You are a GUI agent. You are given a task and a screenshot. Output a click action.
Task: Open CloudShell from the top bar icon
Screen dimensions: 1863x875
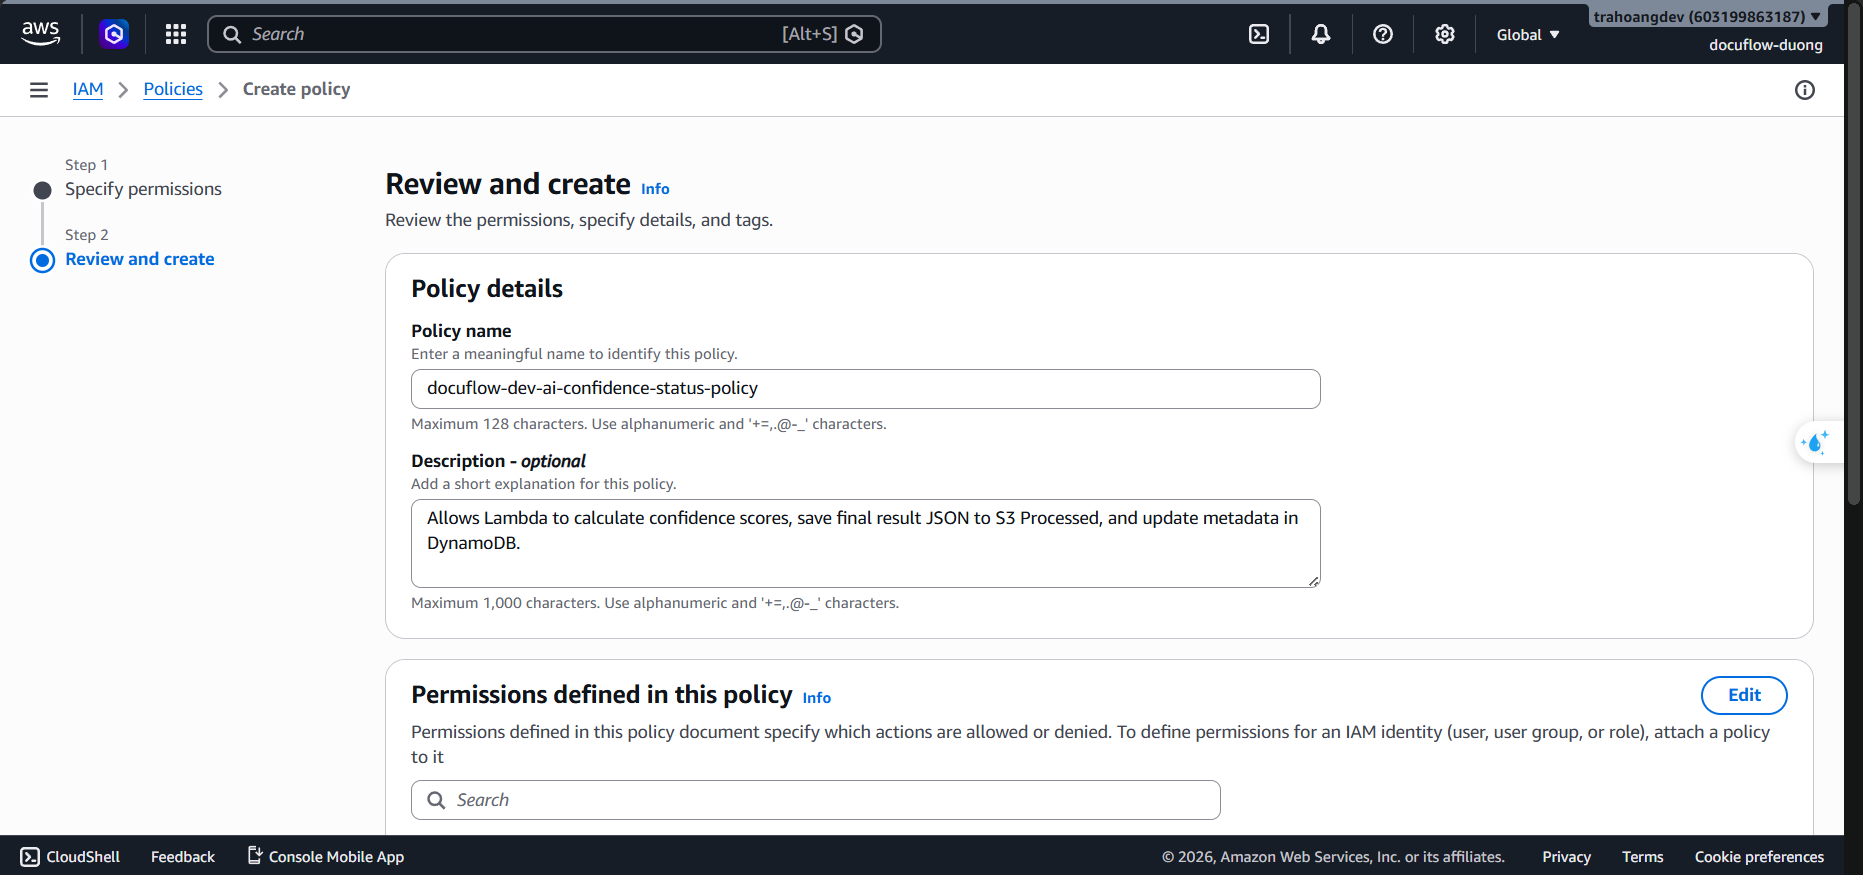pos(1259,34)
